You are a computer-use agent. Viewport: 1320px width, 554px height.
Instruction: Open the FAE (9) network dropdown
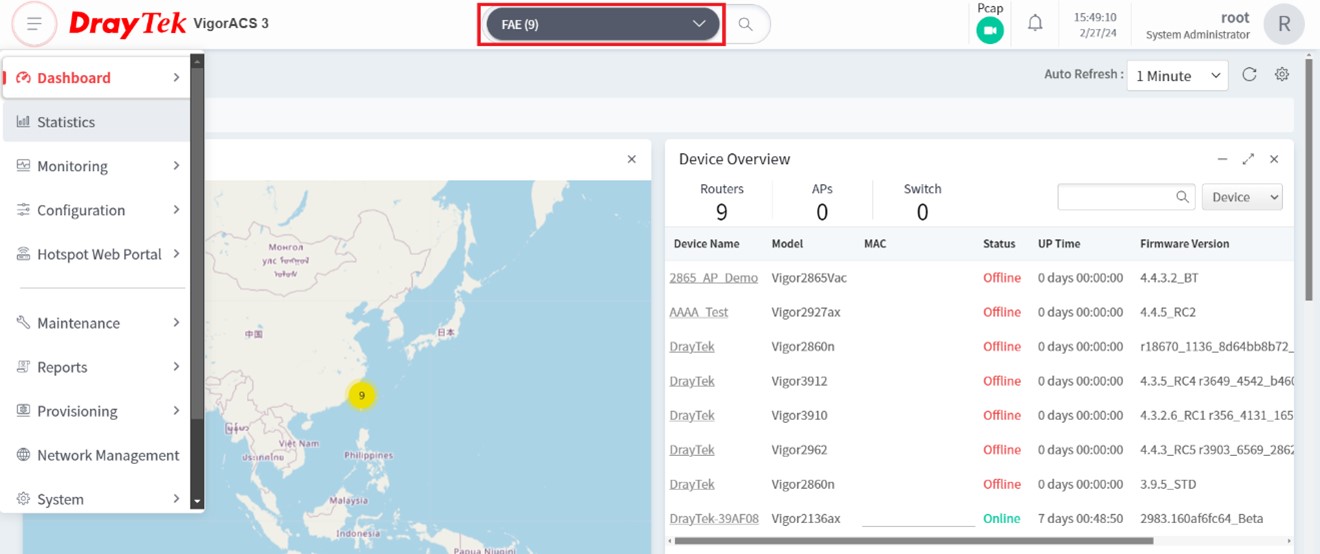click(x=603, y=24)
